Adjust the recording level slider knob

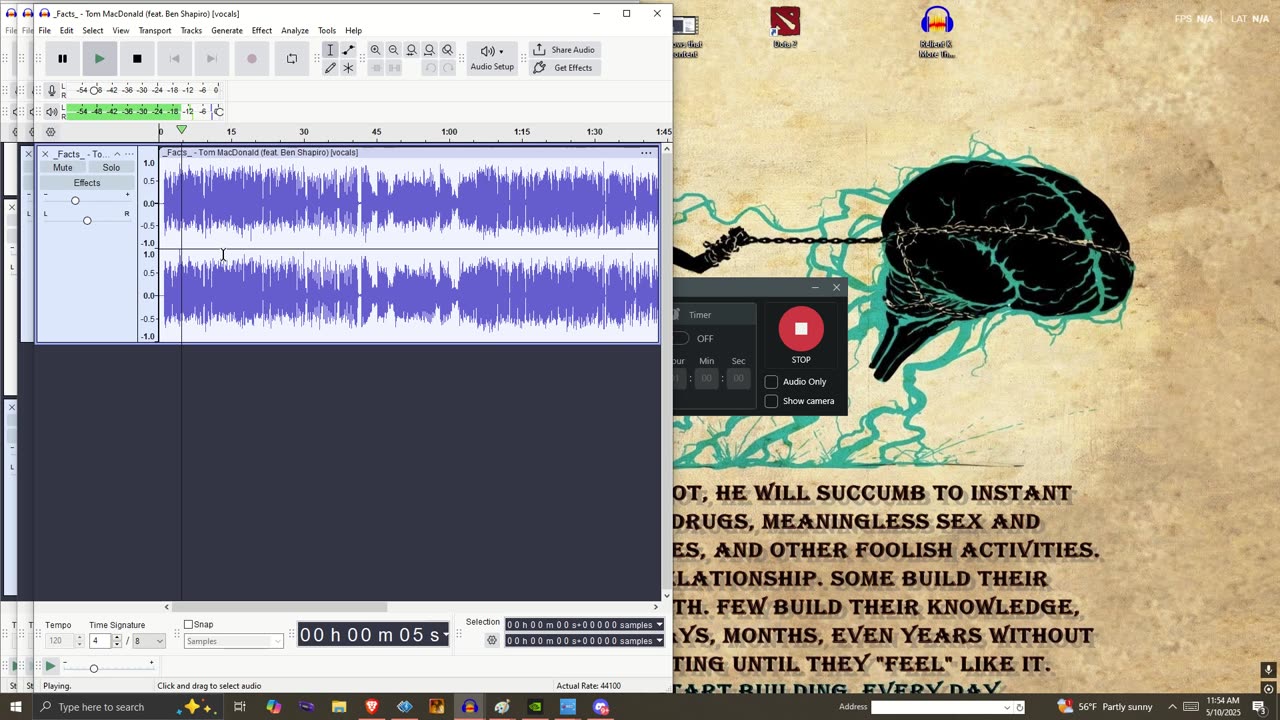[x=95, y=90]
